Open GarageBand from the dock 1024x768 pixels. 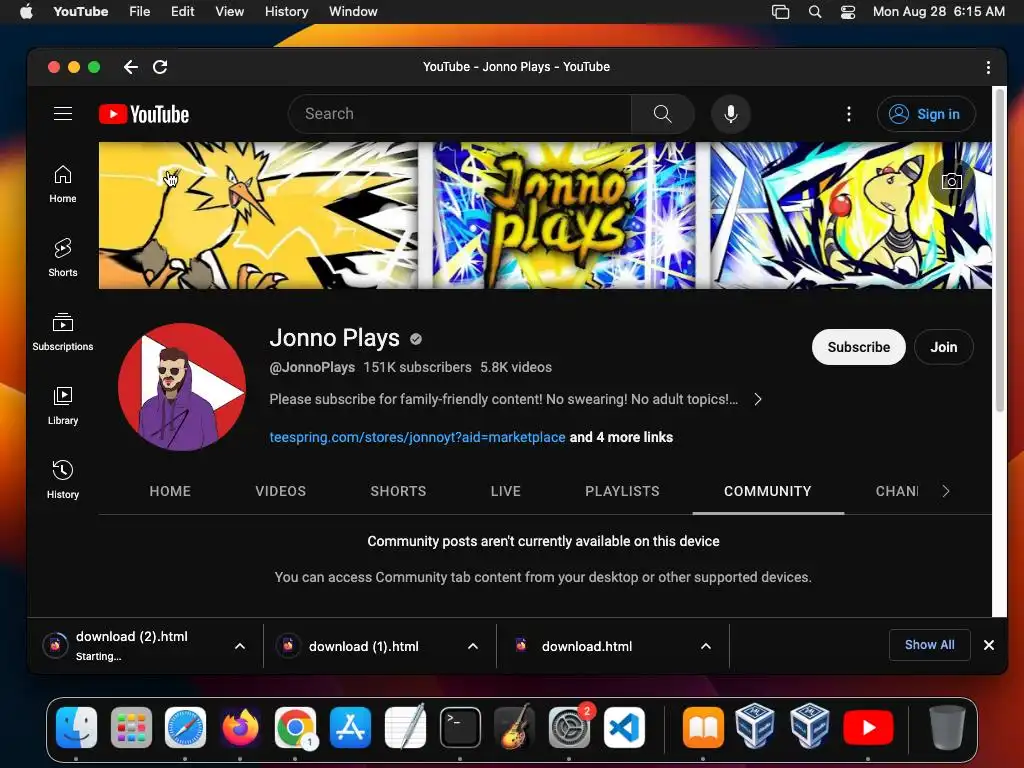click(x=515, y=727)
